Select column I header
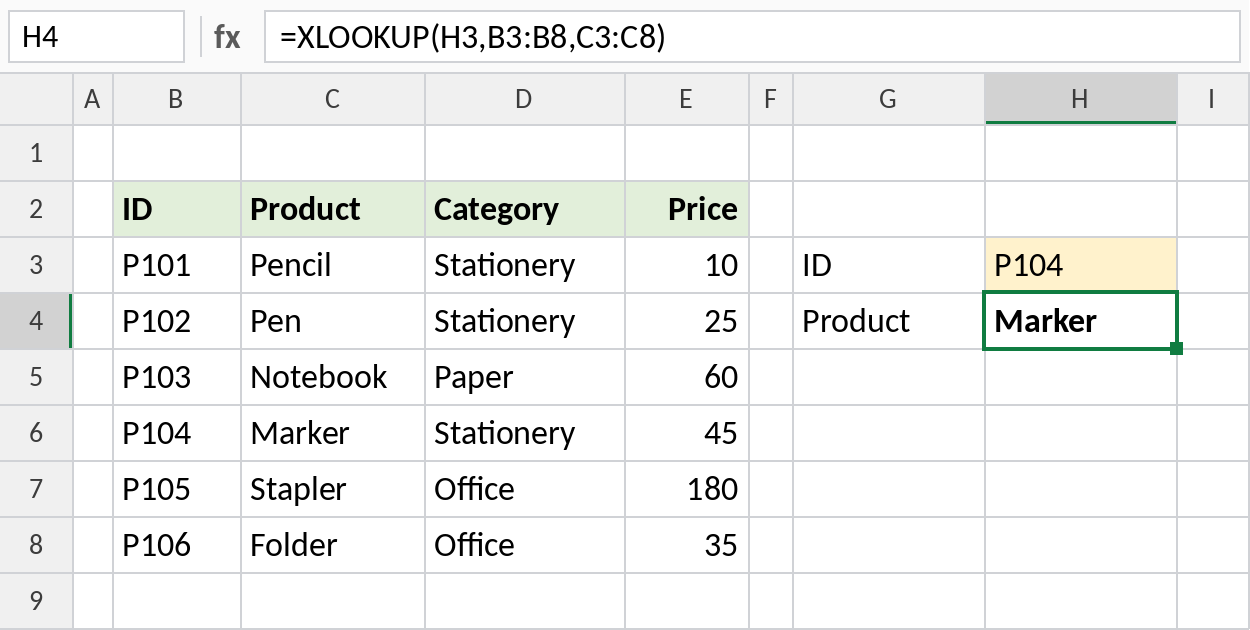Screen dimensions: 1250x630 pyautogui.click(x=1212, y=99)
